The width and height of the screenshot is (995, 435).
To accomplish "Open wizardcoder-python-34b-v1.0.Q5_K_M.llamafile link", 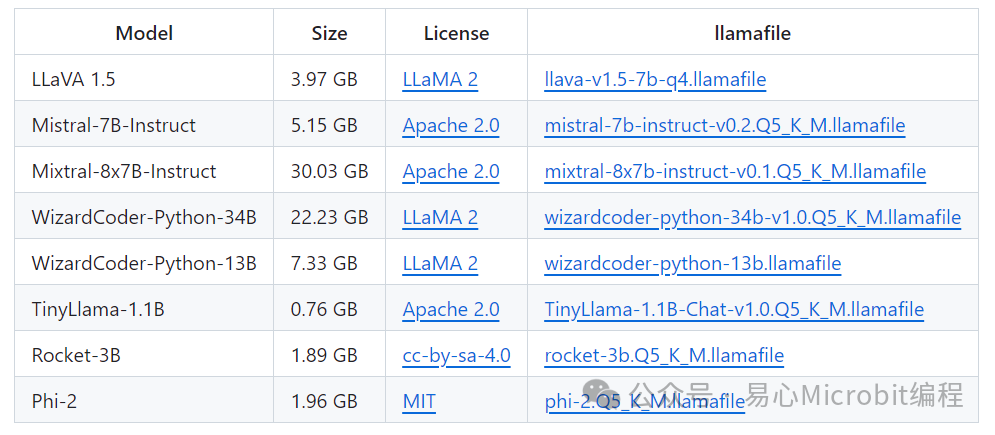I will (x=753, y=218).
